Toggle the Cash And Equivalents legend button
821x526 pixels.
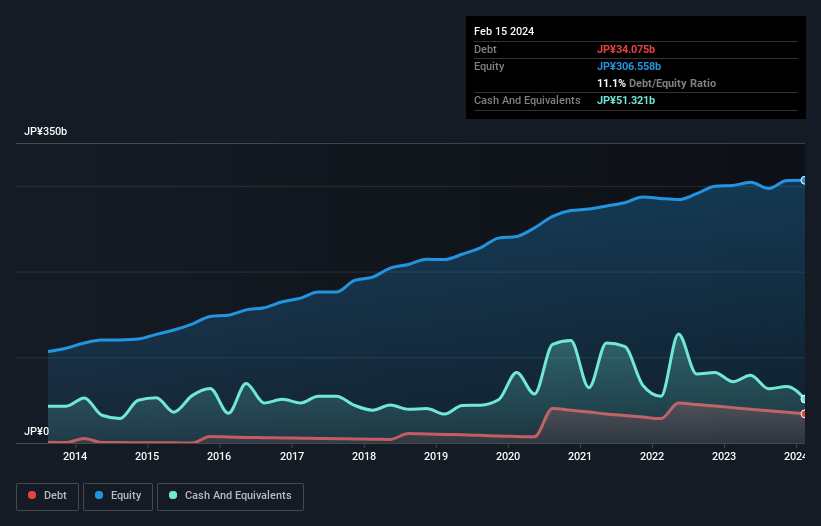point(230,496)
